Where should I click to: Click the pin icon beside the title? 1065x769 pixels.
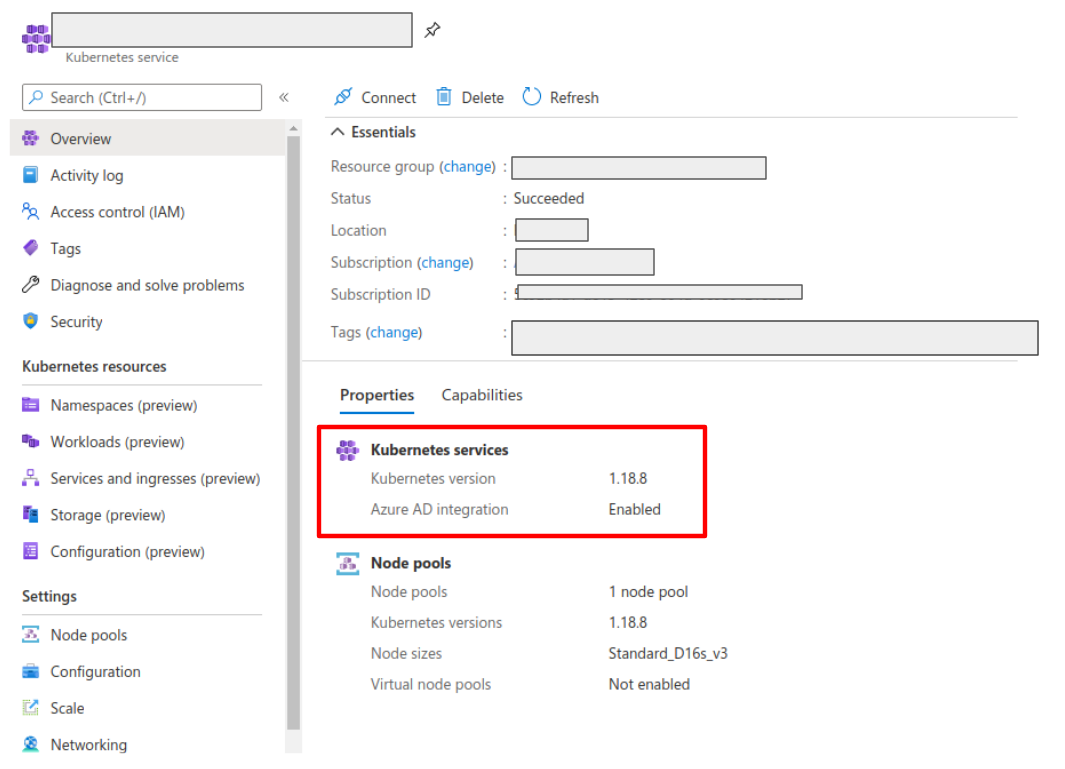point(432,30)
